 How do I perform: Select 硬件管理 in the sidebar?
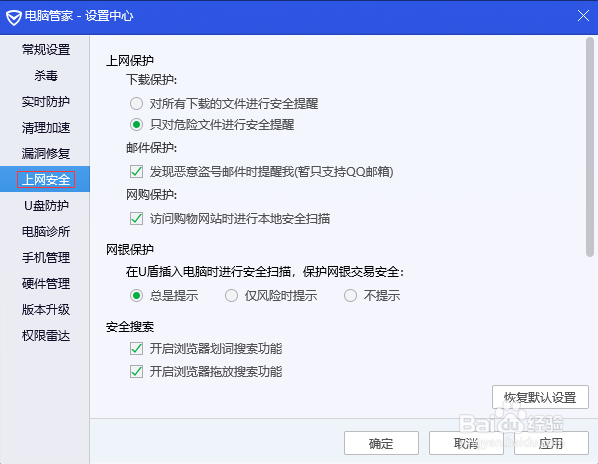click(46, 284)
